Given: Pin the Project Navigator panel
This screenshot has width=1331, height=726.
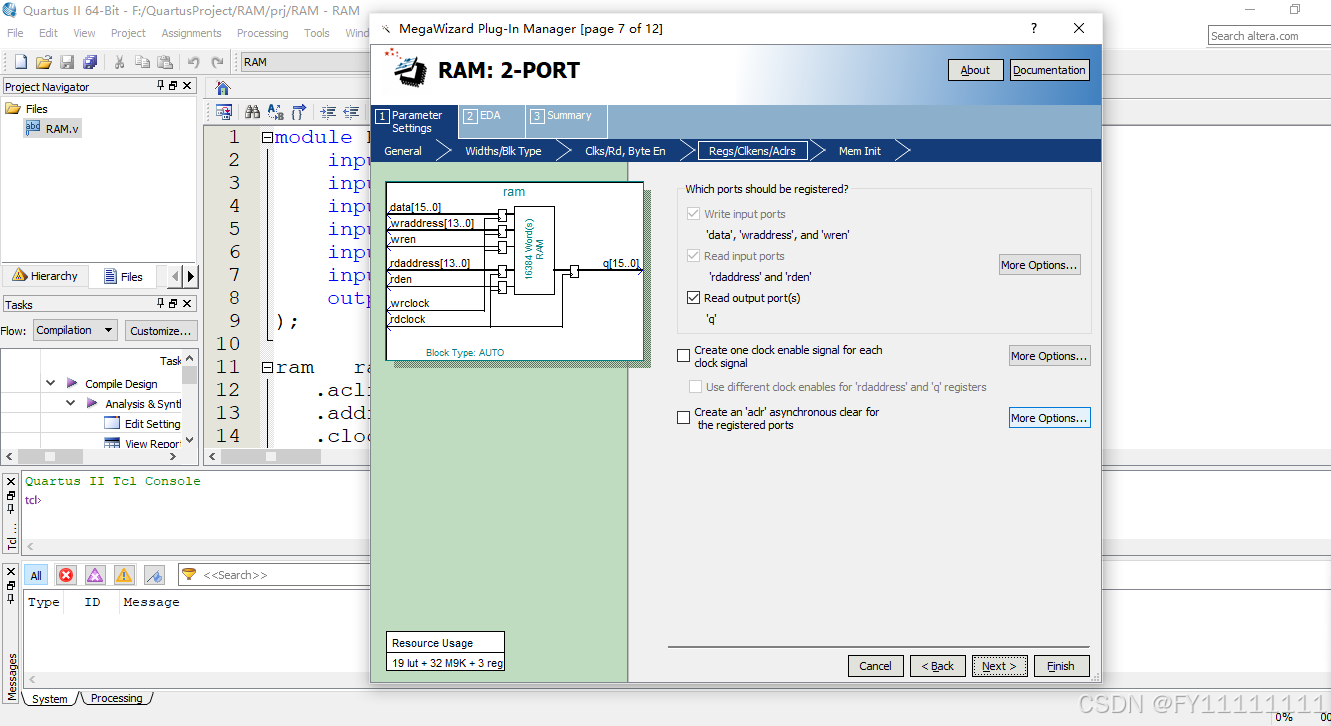Looking at the screenshot, I should pos(161,86).
